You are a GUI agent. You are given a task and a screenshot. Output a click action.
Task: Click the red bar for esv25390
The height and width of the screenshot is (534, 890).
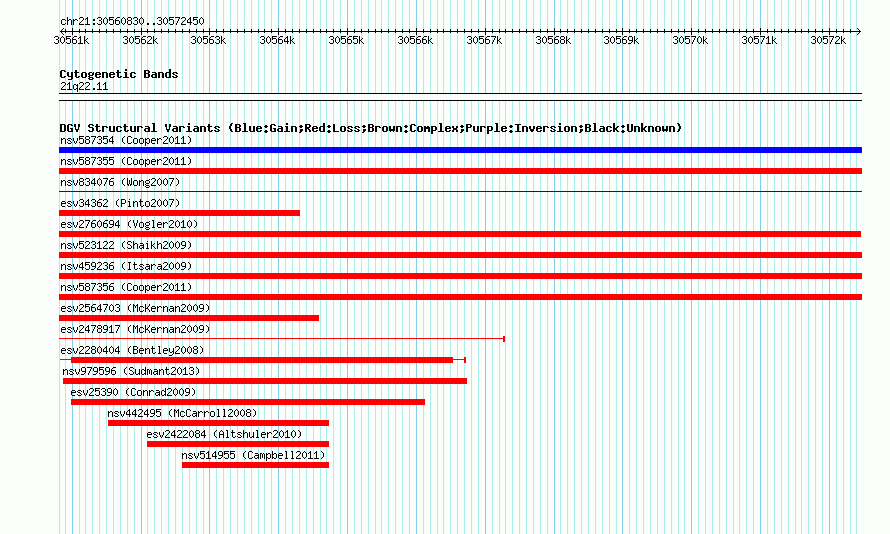(x=247, y=402)
